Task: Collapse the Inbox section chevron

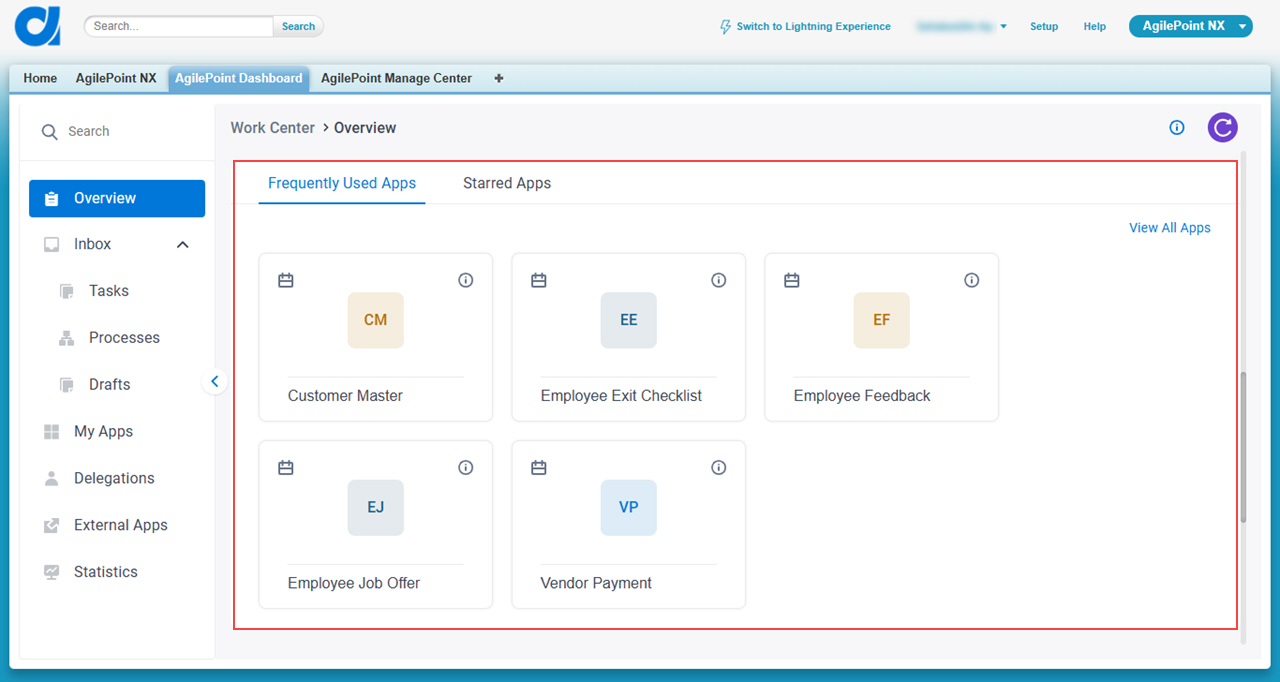Action: (x=183, y=244)
